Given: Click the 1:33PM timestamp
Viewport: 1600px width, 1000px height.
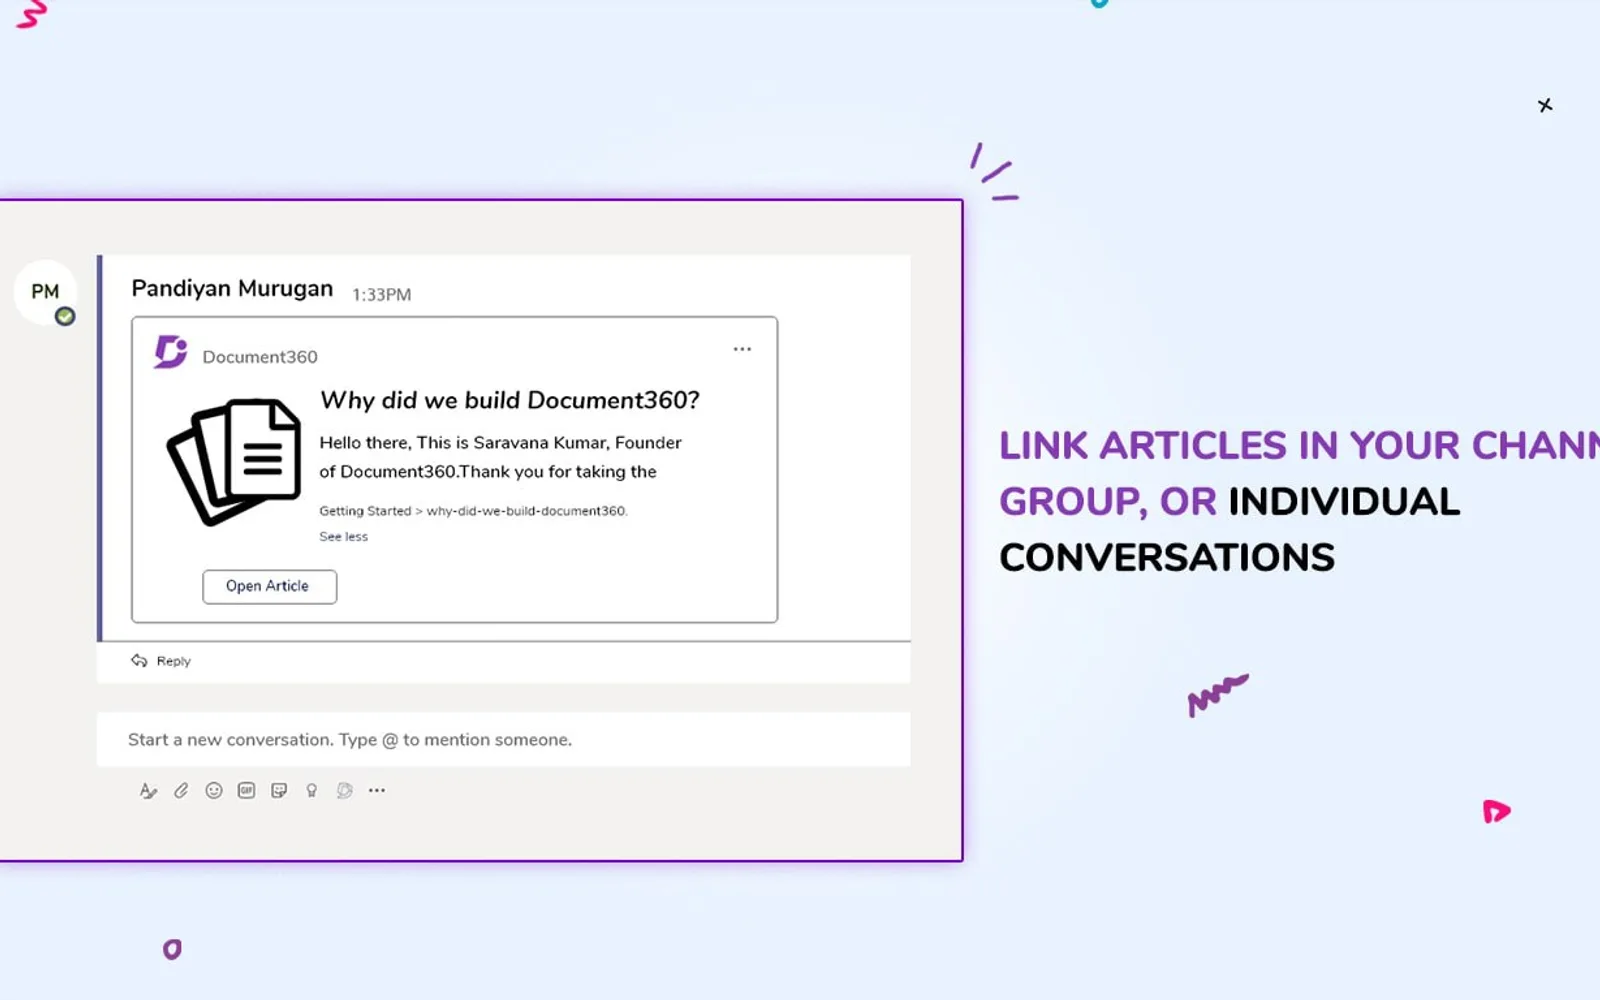Looking at the screenshot, I should coord(381,295).
